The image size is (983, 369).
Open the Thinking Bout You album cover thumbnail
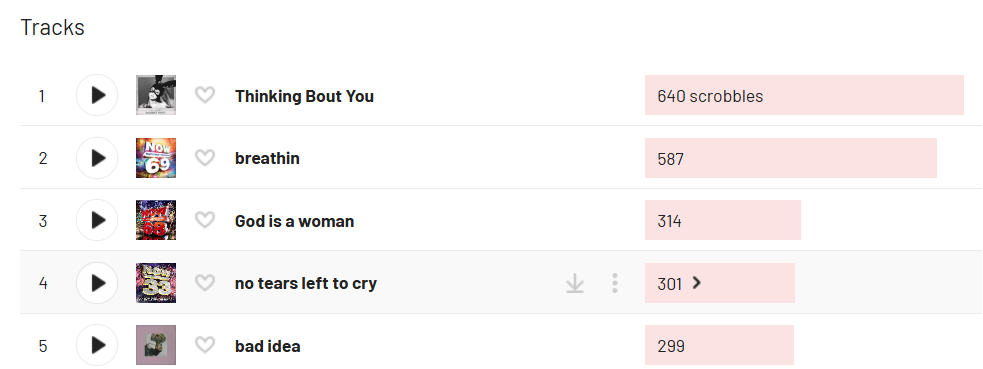click(x=155, y=95)
